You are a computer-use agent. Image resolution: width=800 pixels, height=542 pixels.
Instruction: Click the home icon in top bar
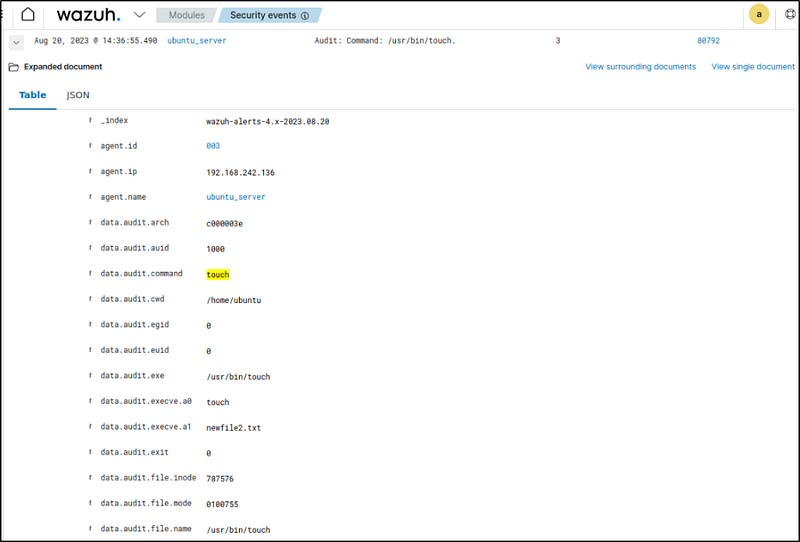click(x=28, y=15)
